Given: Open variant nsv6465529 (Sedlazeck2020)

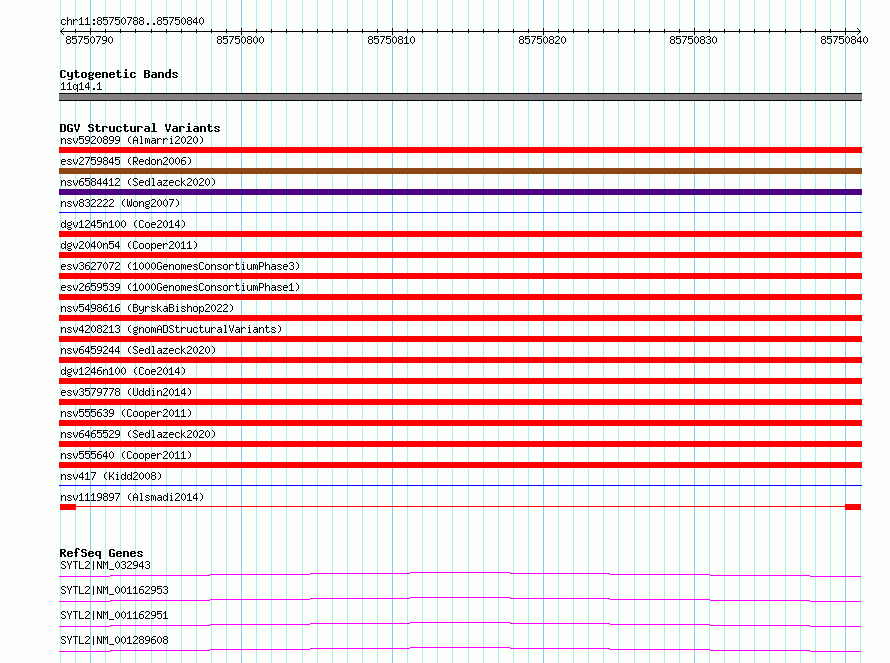Looking at the screenshot, I should [138, 434].
